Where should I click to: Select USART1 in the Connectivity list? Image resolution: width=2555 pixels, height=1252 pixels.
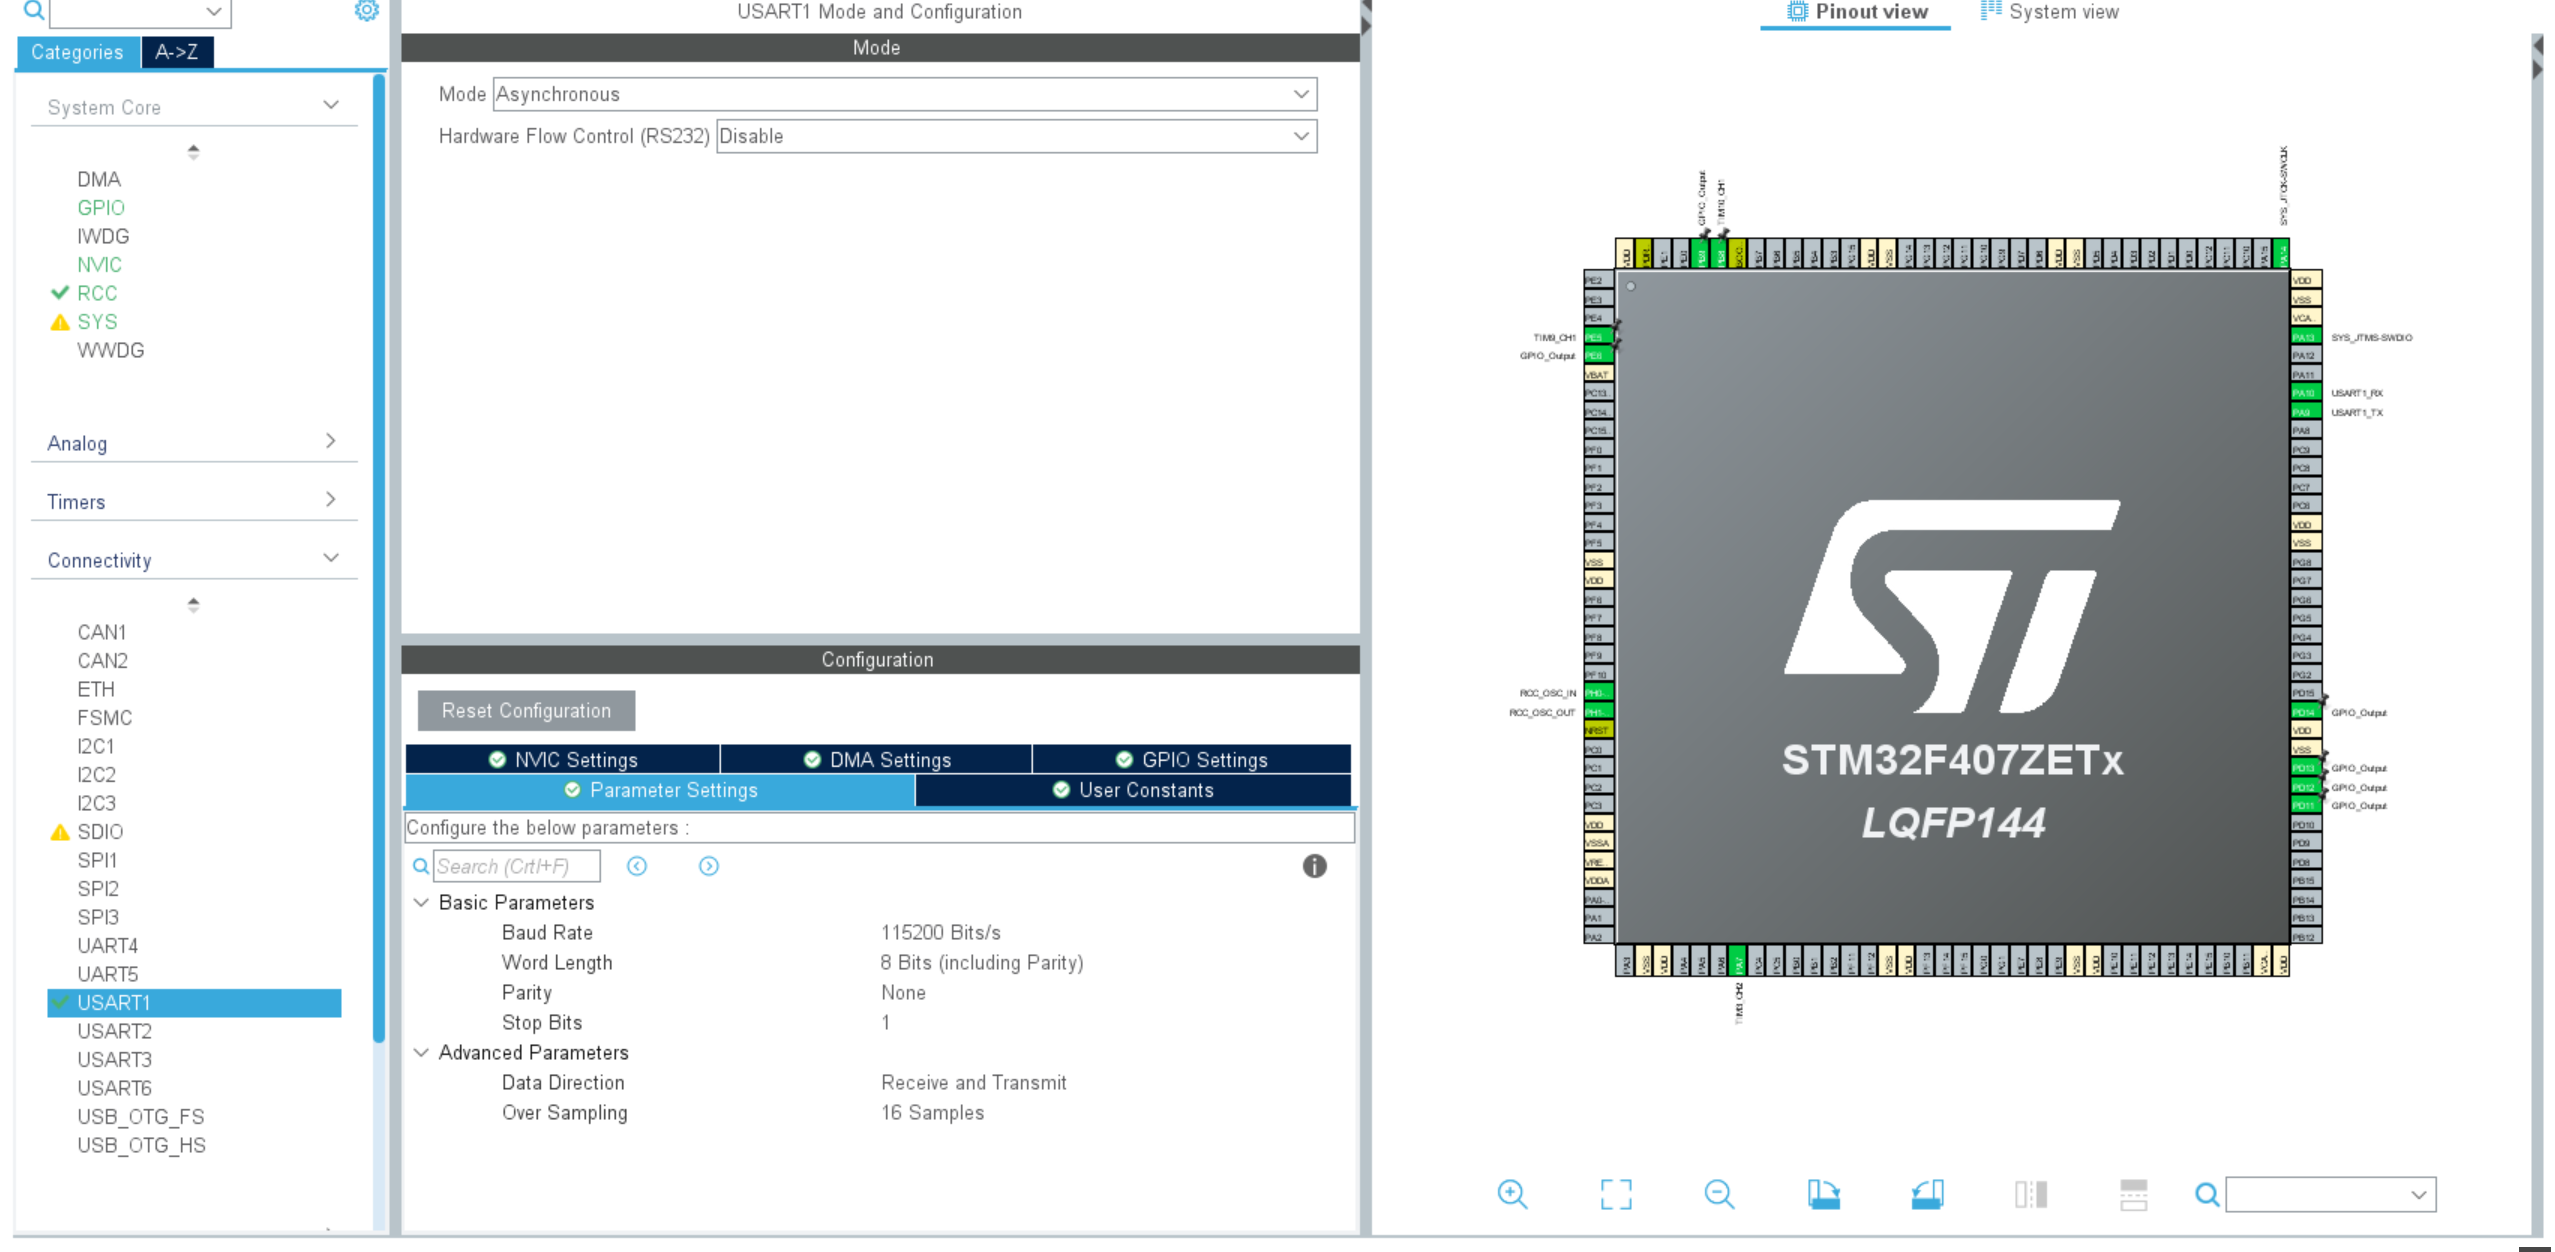(x=194, y=1003)
